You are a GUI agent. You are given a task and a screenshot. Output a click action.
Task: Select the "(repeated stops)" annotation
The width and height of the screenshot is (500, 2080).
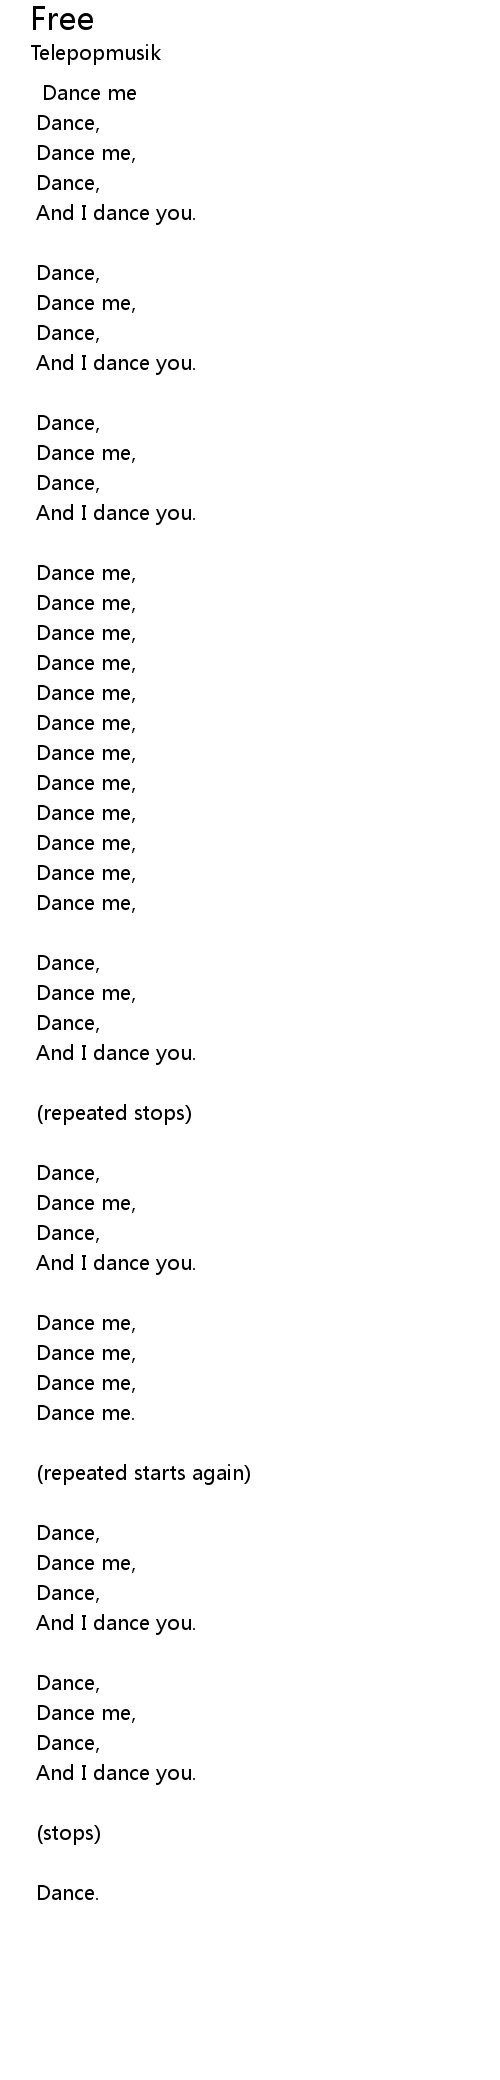pyautogui.click(x=114, y=1114)
